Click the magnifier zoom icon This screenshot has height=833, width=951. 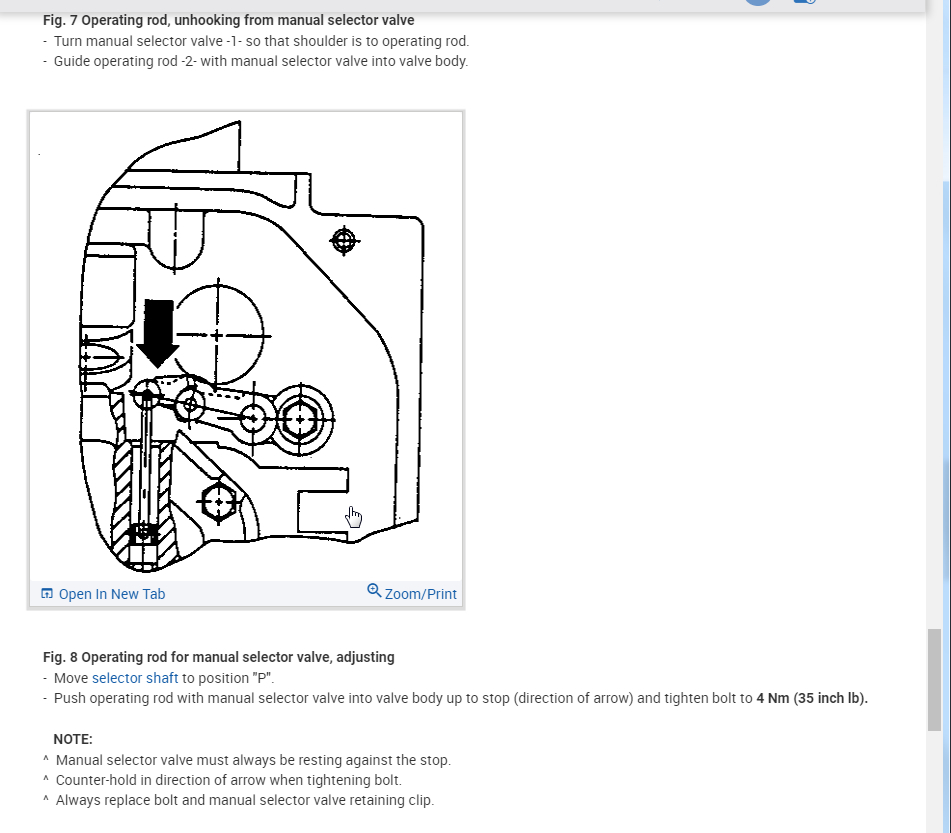[x=374, y=591]
